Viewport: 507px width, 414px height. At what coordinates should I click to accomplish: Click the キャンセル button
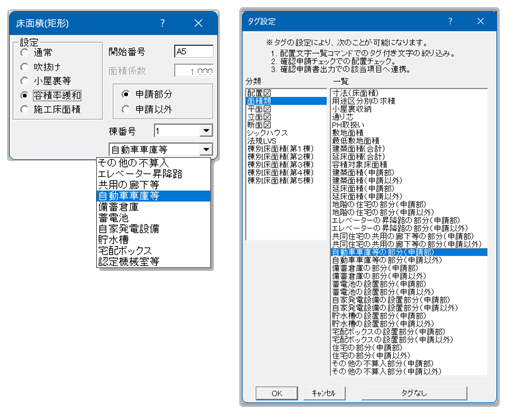pyautogui.click(x=324, y=393)
